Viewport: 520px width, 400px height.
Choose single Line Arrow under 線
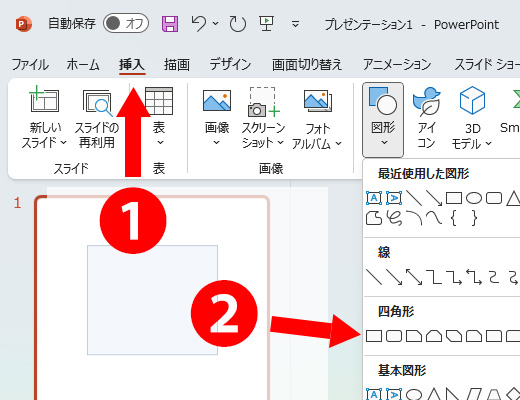coord(394,277)
